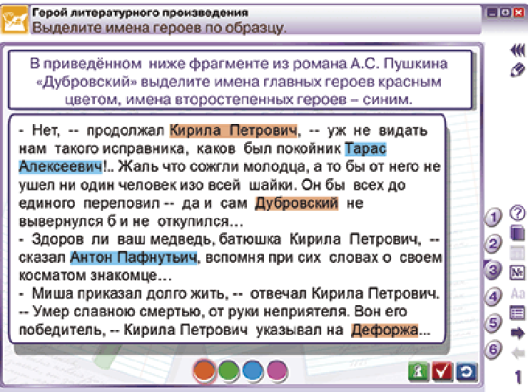Screen dimensions: 528x392
Task: Select the pencil edit icon
Action: coord(517,70)
